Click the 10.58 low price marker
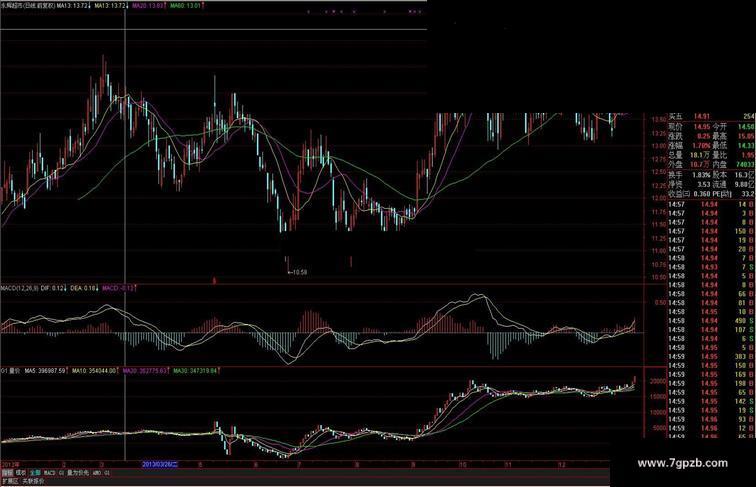Screen dimensions: 756x487 [297, 272]
